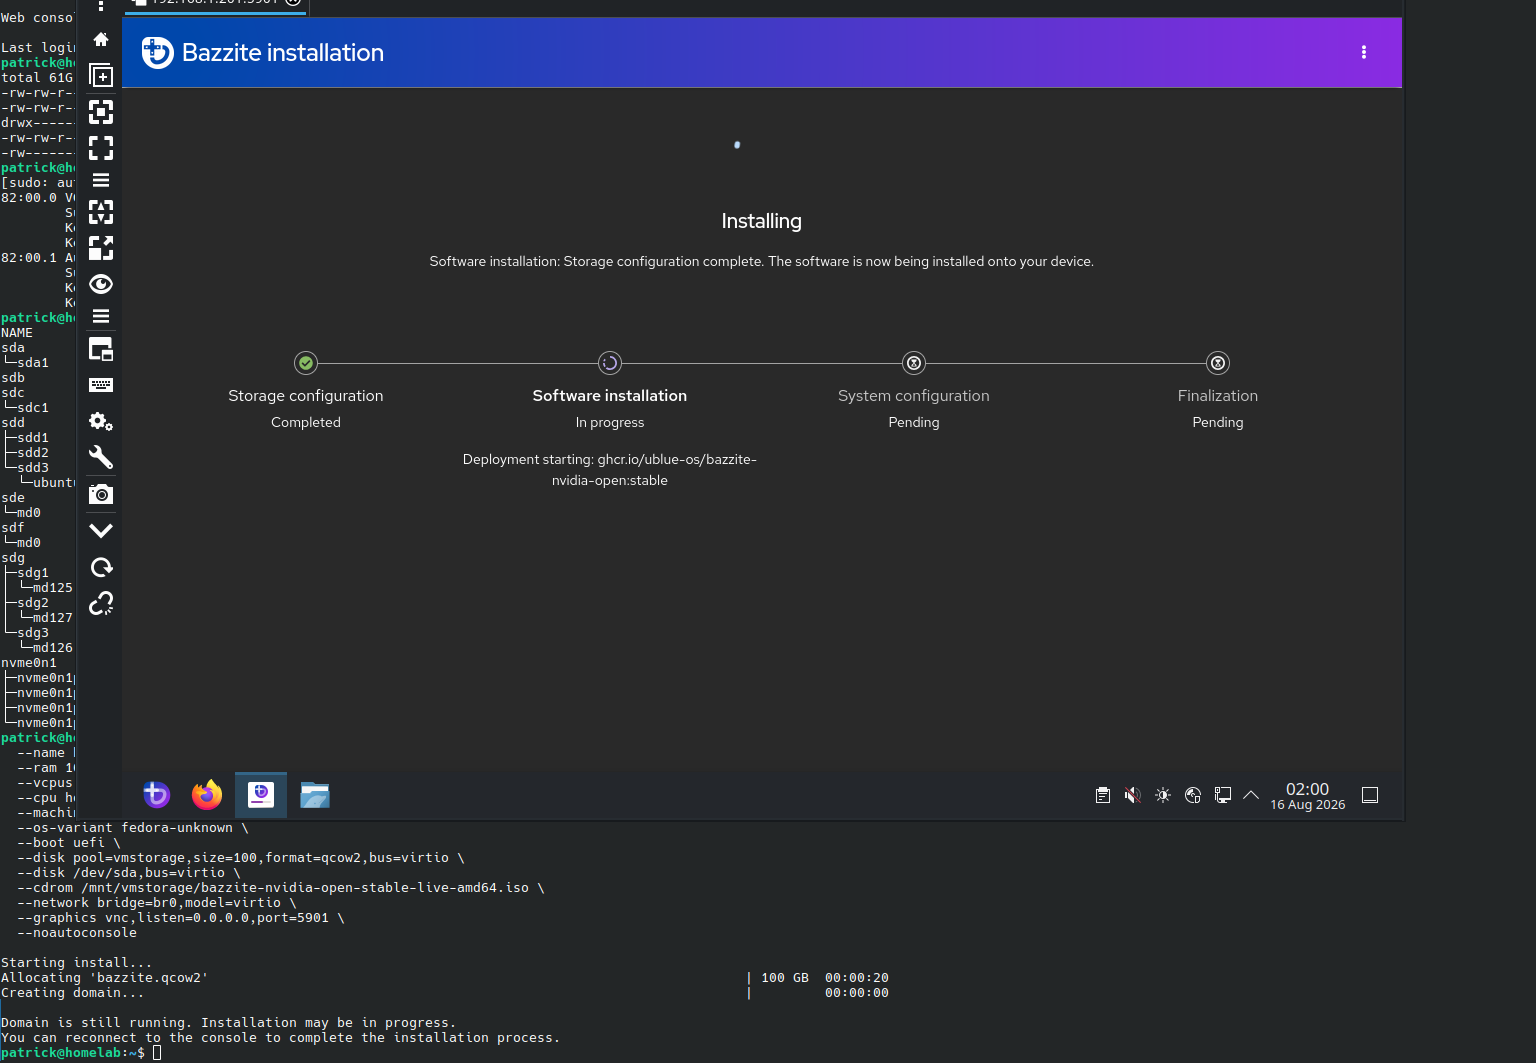1536x1063 pixels.
Task: Click the pending step icon above System configuration
Action: point(914,363)
